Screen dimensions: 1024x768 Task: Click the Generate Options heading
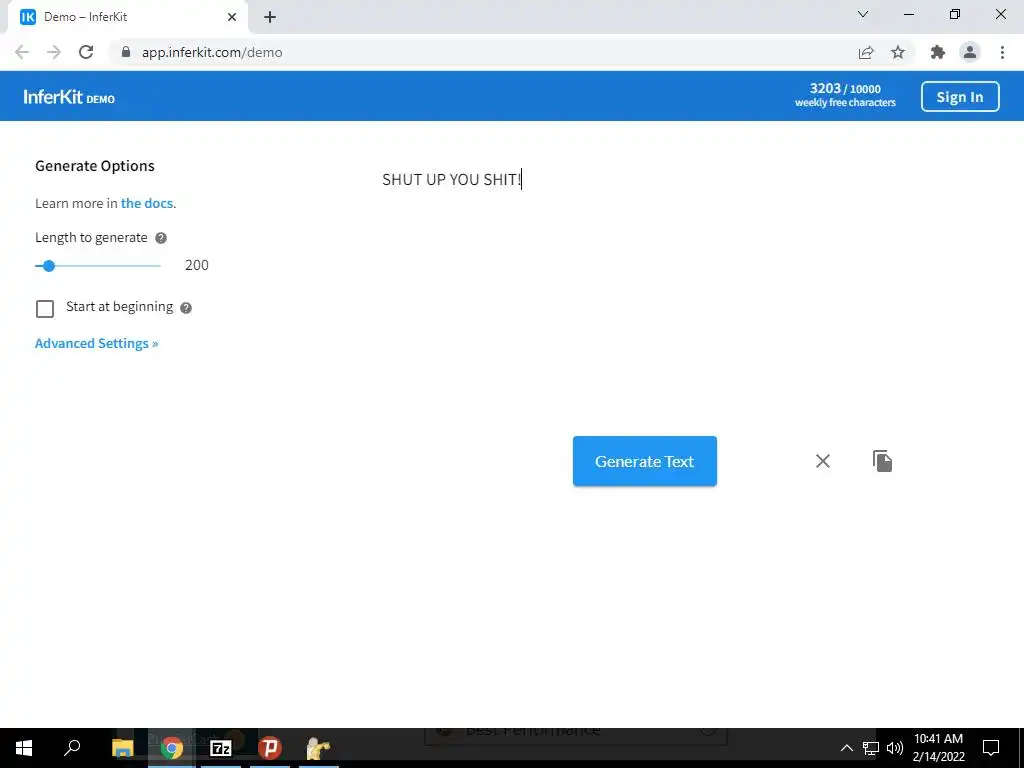point(95,166)
